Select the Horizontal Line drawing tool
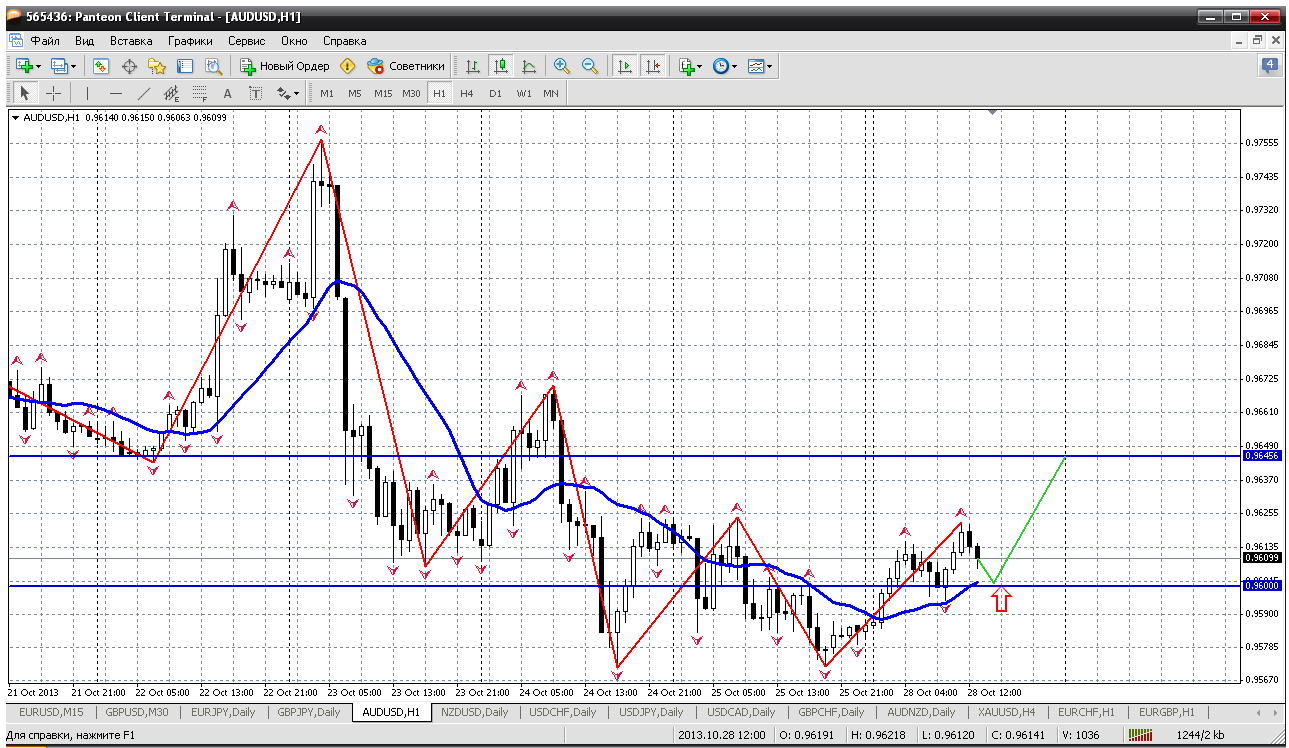Image resolution: width=1289 pixels, height=748 pixels. click(x=116, y=93)
